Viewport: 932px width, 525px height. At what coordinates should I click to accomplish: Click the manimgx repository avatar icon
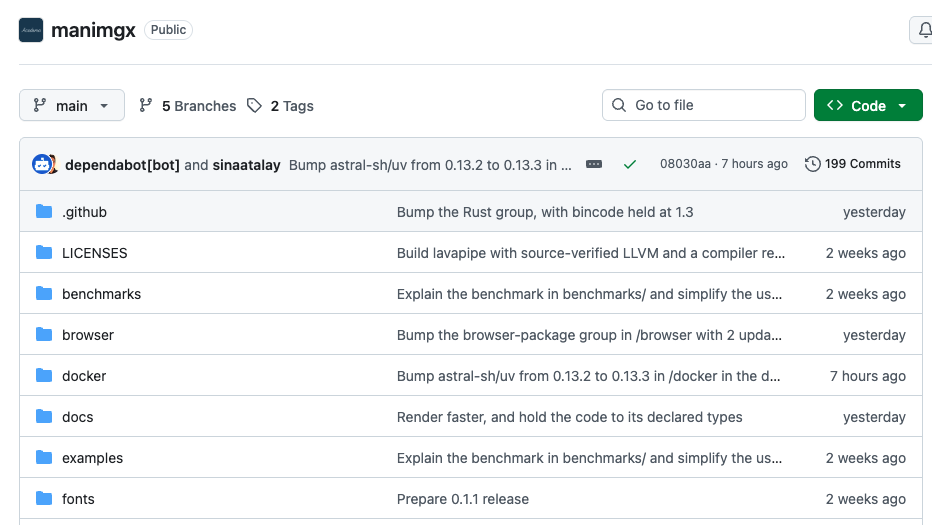pos(31,30)
